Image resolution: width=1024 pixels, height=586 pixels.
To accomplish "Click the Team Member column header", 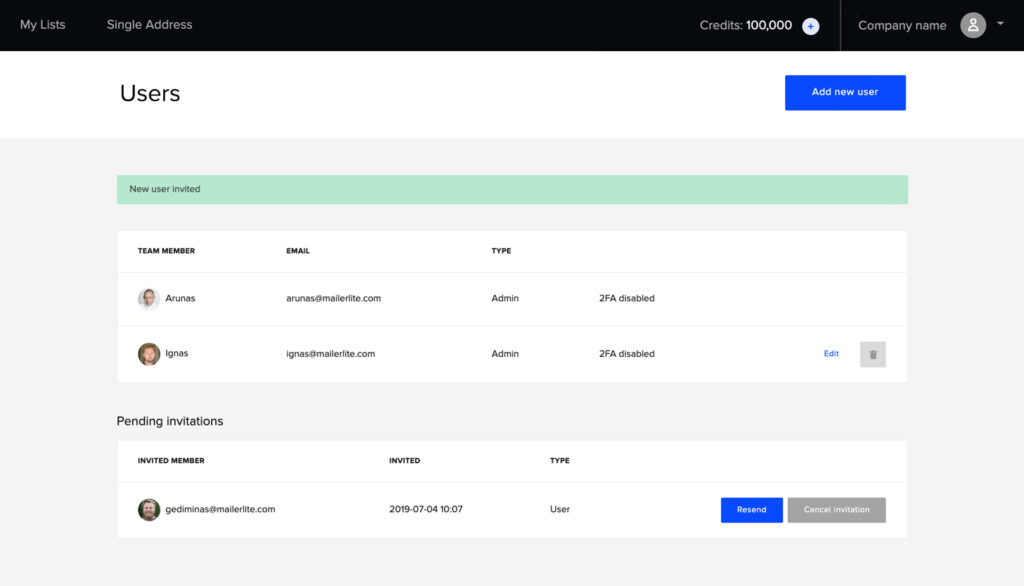I will tap(166, 251).
